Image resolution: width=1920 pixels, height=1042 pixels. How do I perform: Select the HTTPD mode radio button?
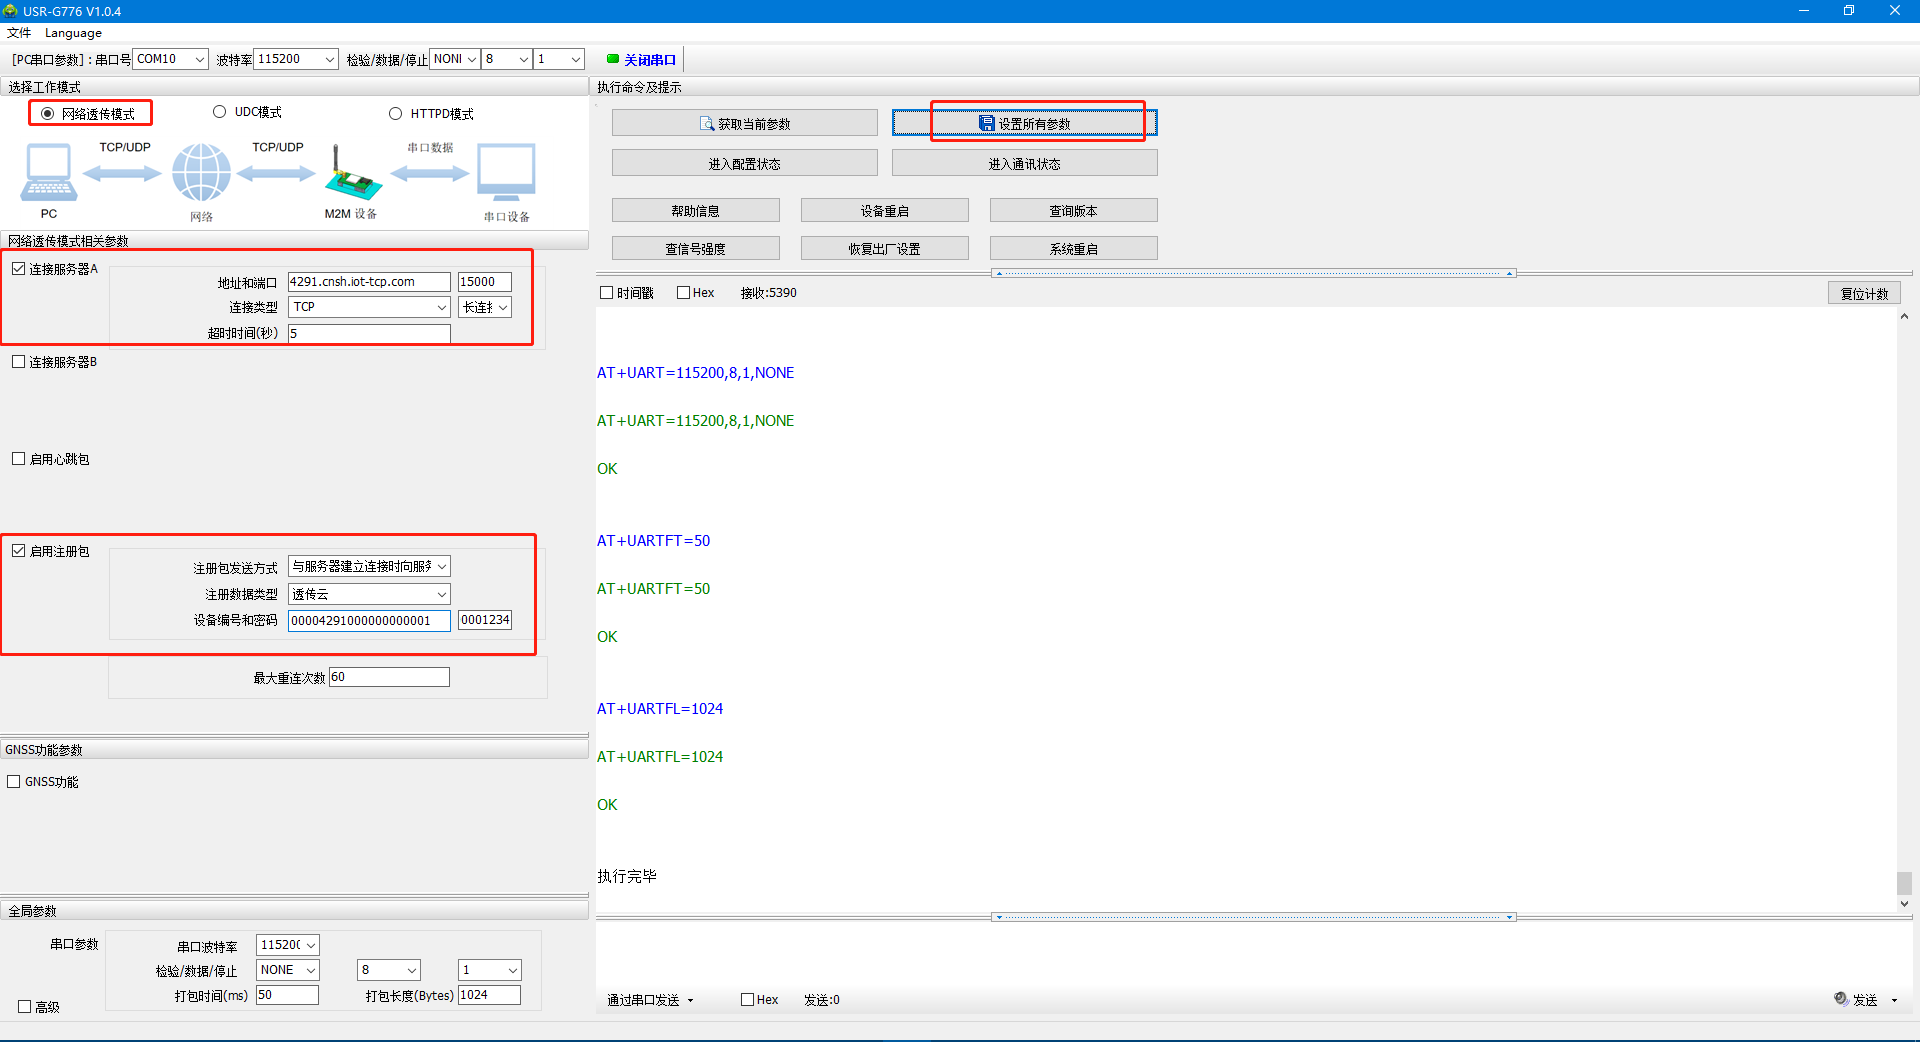pos(396,114)
